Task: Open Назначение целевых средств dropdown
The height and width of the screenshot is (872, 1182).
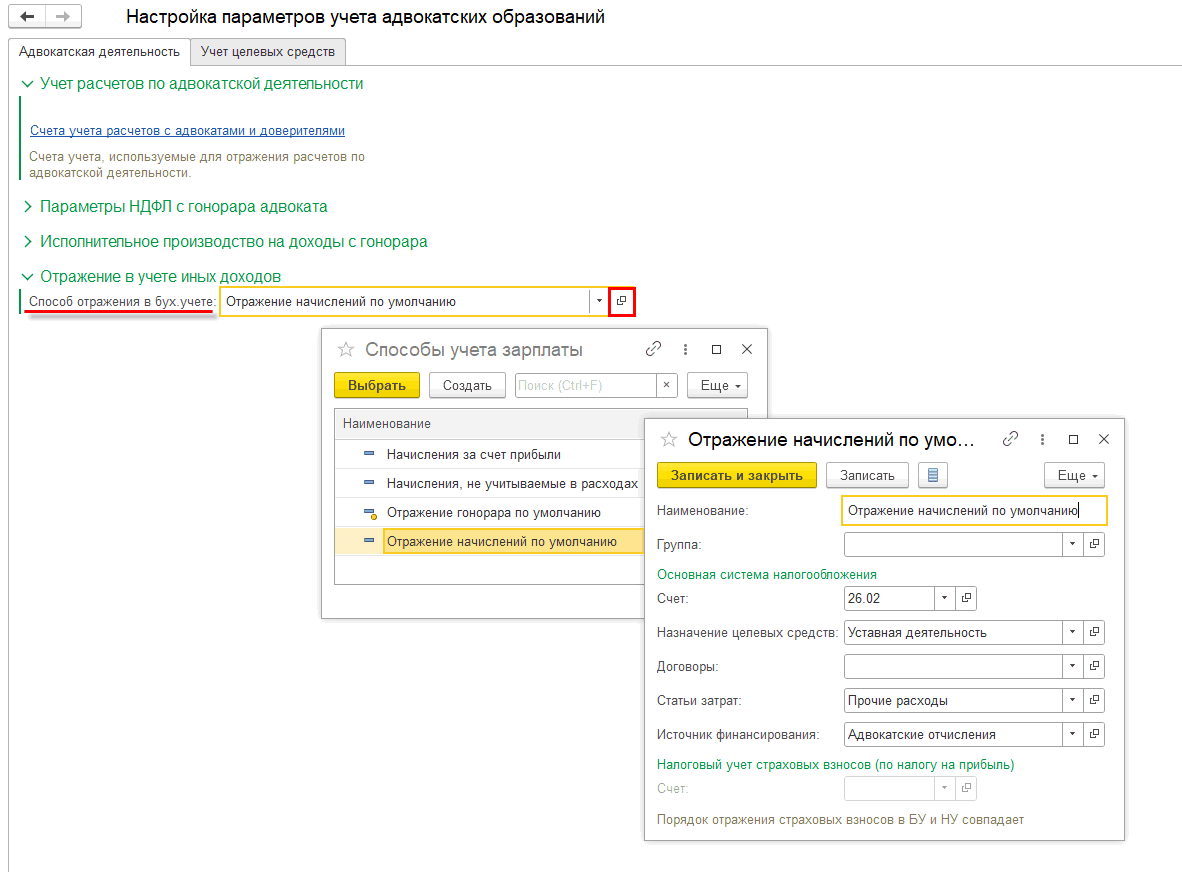Action: 1072,632
